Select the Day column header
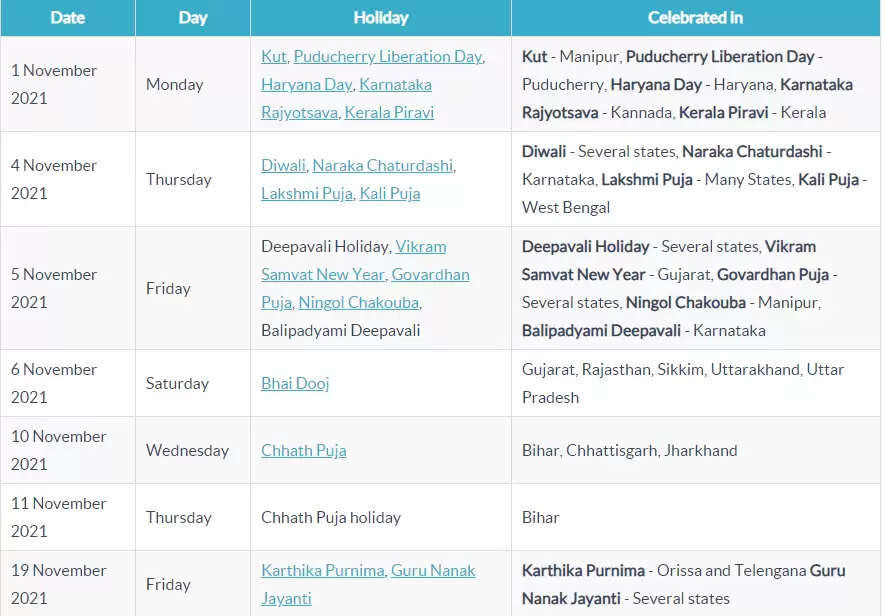The height and width of the screenshot is (616, 885). click(x=193, y=18)
